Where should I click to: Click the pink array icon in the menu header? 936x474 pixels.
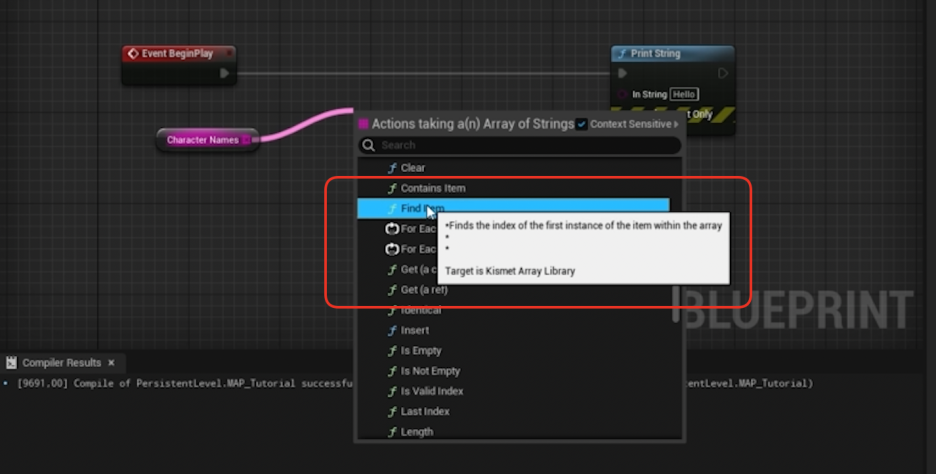pyautogui.click(x=363, y=124)
